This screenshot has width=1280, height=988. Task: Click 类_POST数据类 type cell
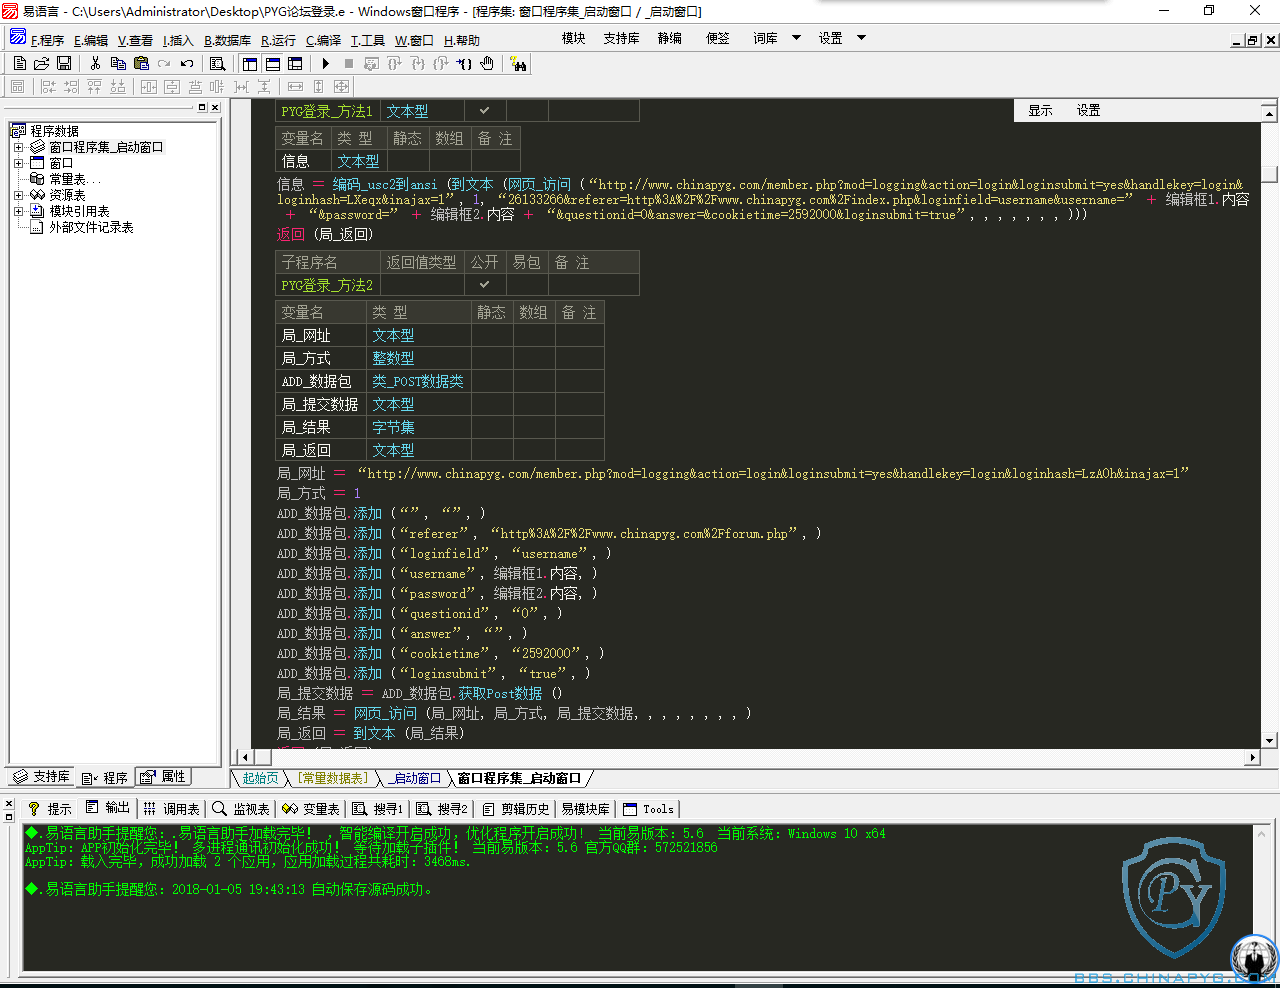(418, 381)
